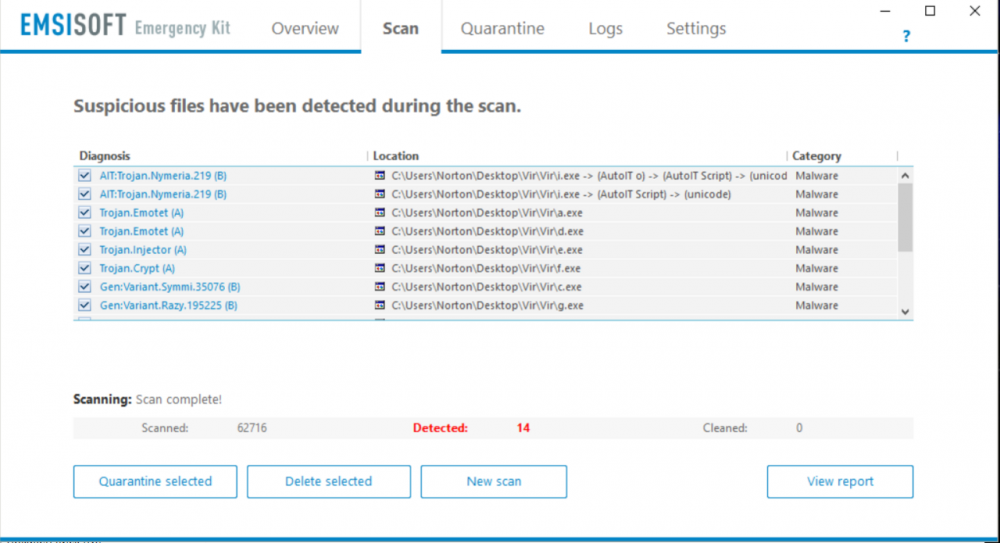Viewport: 1000px width, 543px height.
Task: Click the Scanned value 62716
Action: pyautogui.click(x=252, y=428)
